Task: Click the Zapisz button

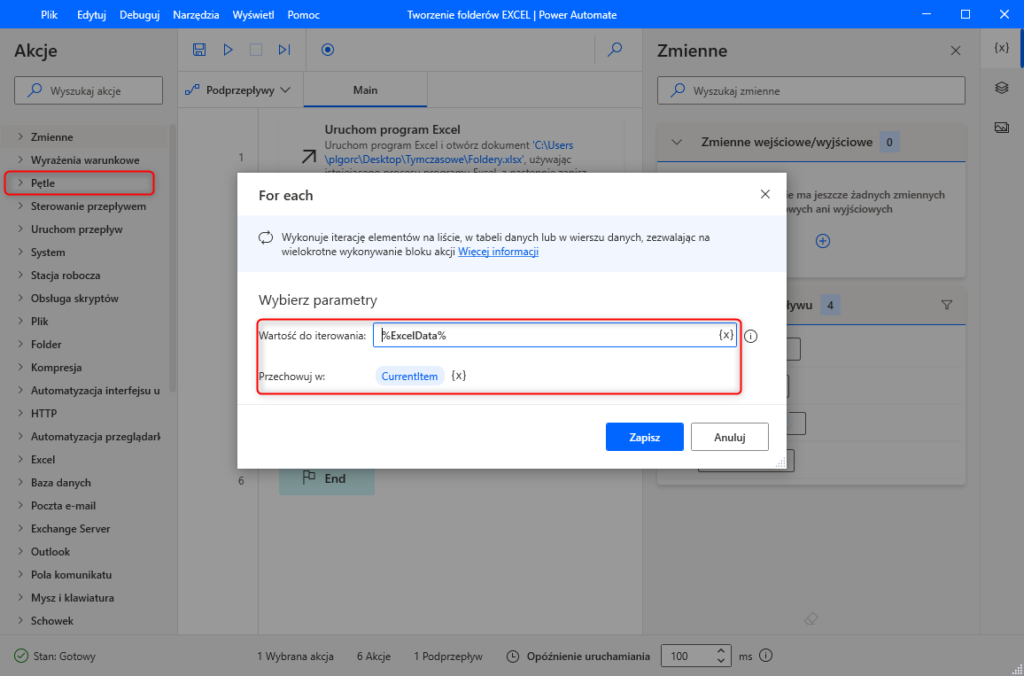Action: tap(644, 437)
